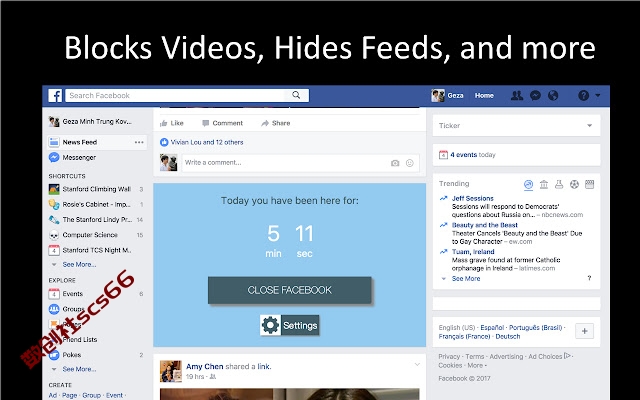Go to Home in top bar
The height and width of the screenshot is (400, 640).
[x=484, y=96]
